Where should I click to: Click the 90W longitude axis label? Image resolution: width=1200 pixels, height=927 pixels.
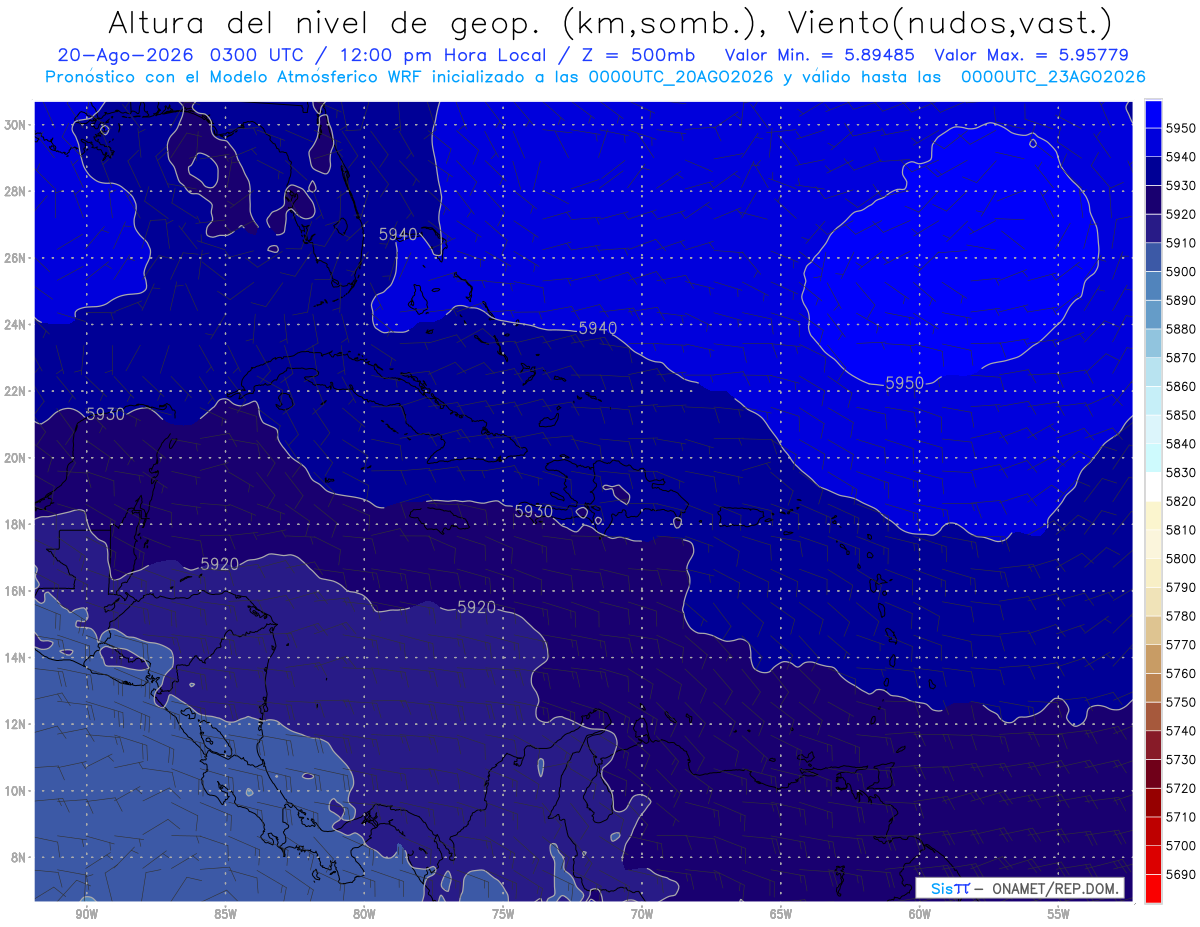(86, 914)
